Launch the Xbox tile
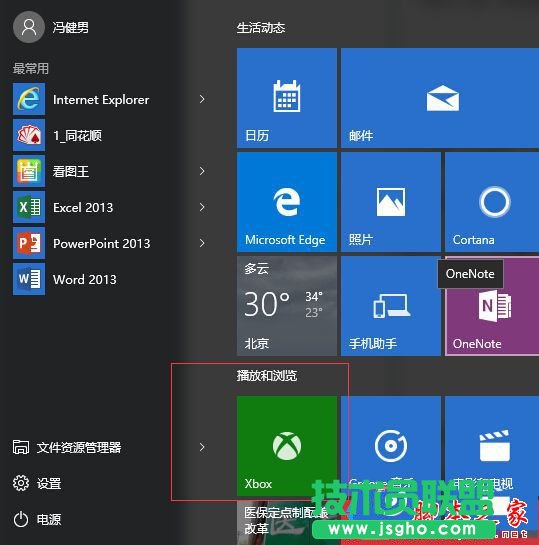This screenshot has width=539, height=545. click(287, 446)
